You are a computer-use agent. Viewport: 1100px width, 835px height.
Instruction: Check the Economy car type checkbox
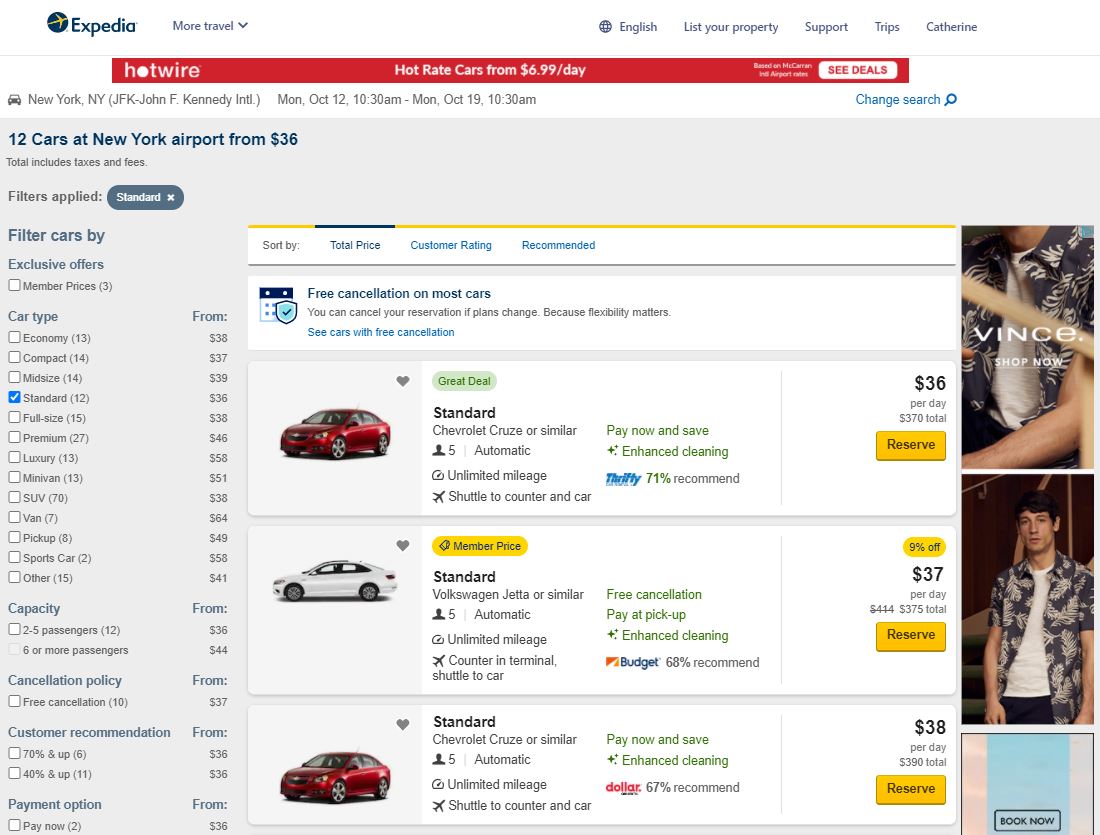coord(14,338)
